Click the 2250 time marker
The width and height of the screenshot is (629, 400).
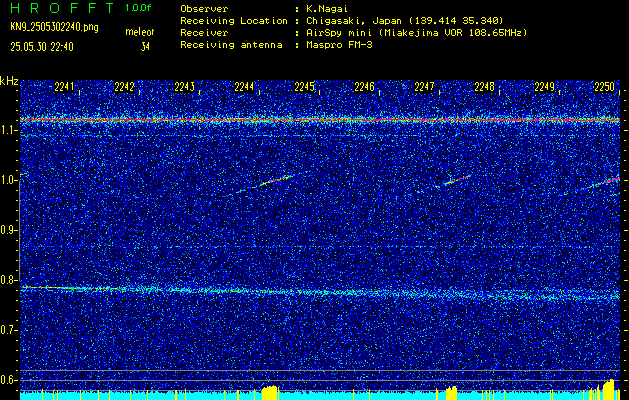click(605, 87)
